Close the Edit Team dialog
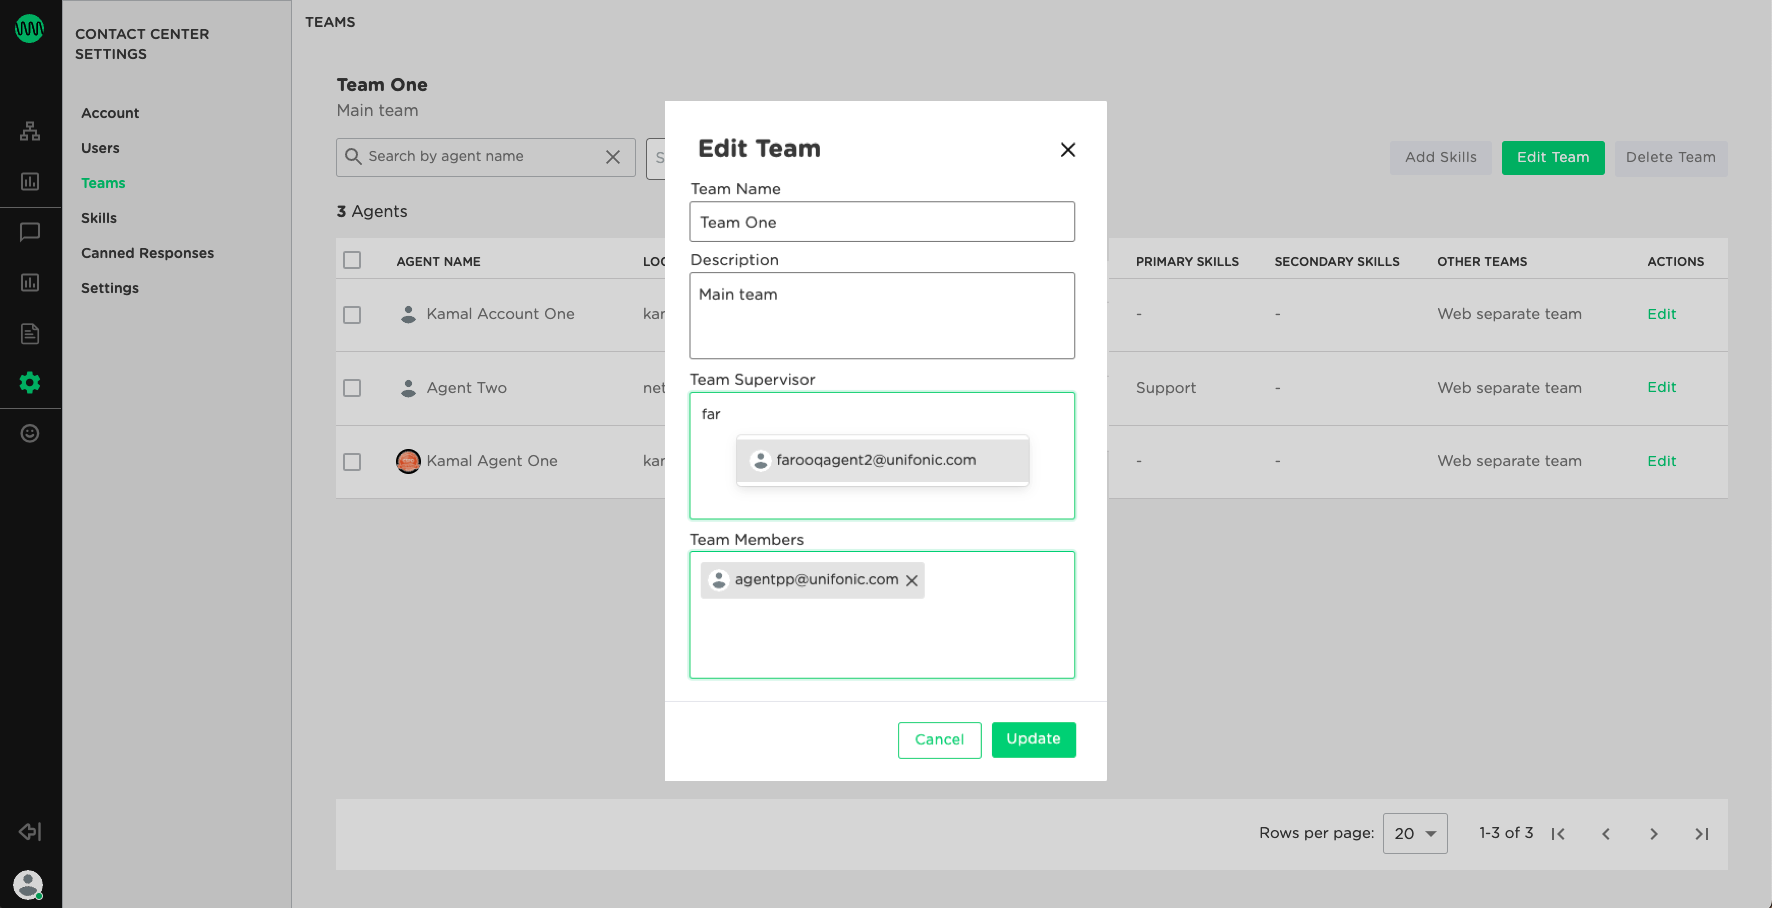Image resolution: width=1772 pixels, height=908 pixels. point(1068,150)
